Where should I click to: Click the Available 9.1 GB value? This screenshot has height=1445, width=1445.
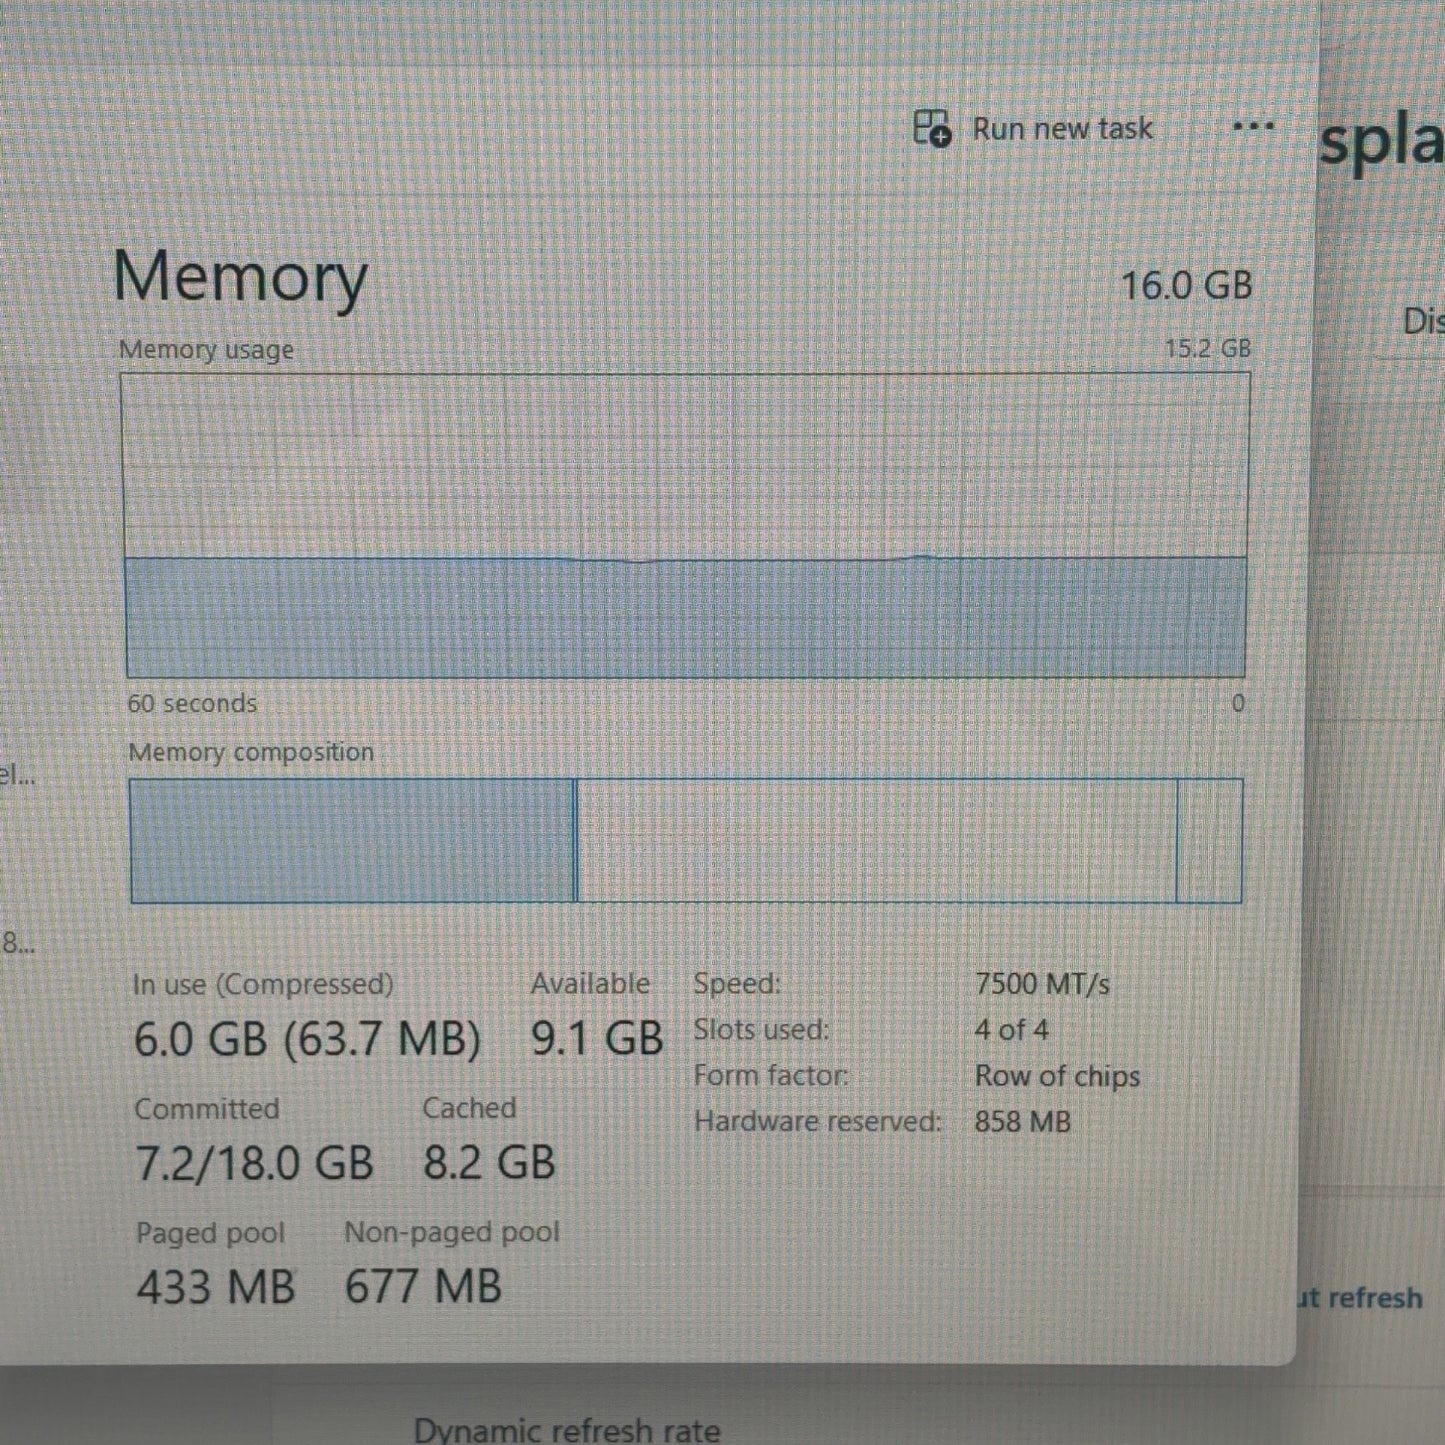click(x=597, y=1039)
